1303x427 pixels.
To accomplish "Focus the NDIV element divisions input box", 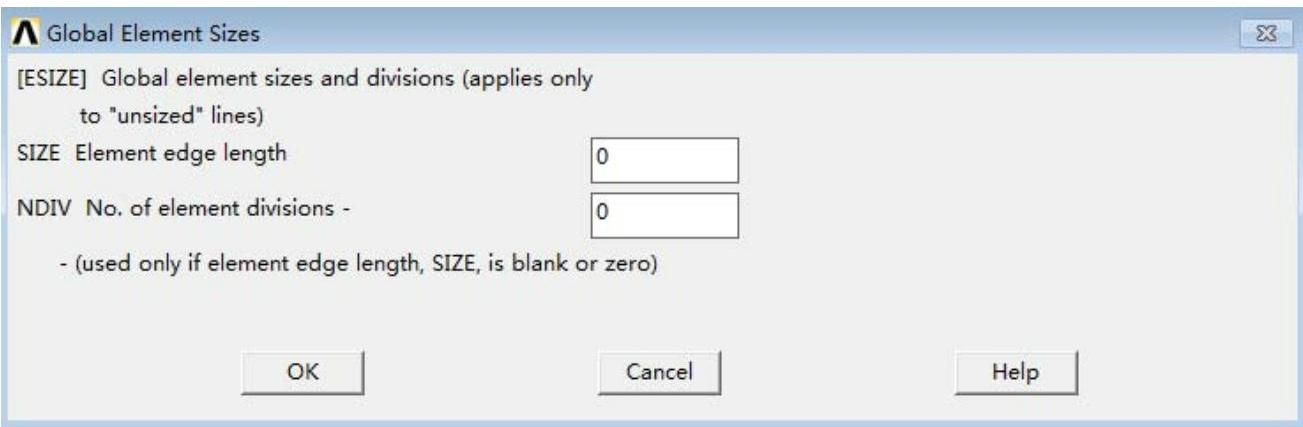I will point(664,214).
